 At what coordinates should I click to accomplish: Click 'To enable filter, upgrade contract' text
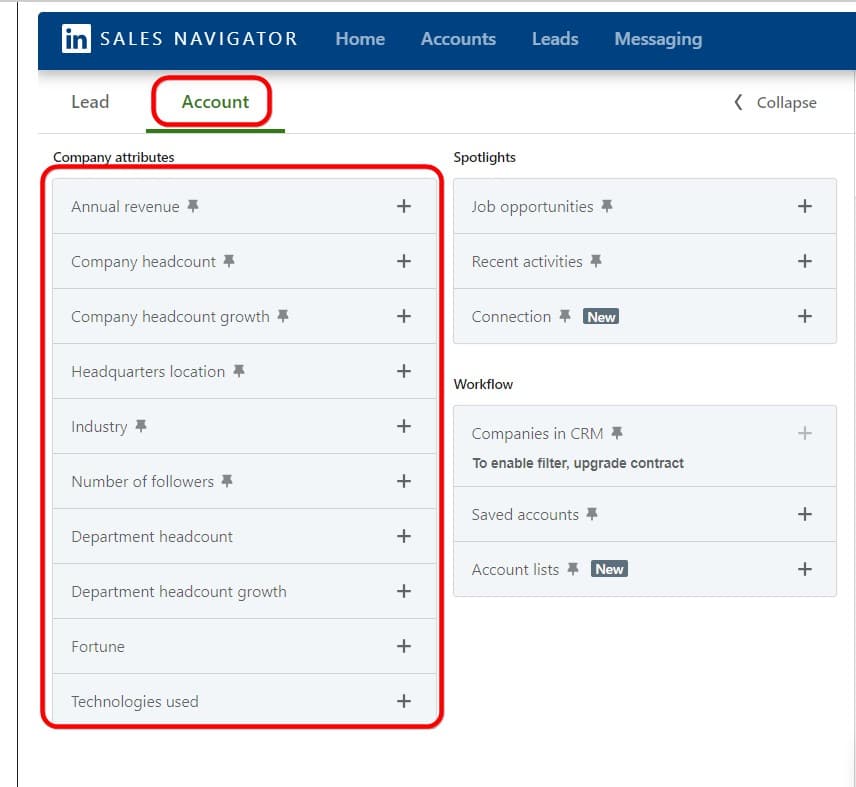[x=578, y=463]
